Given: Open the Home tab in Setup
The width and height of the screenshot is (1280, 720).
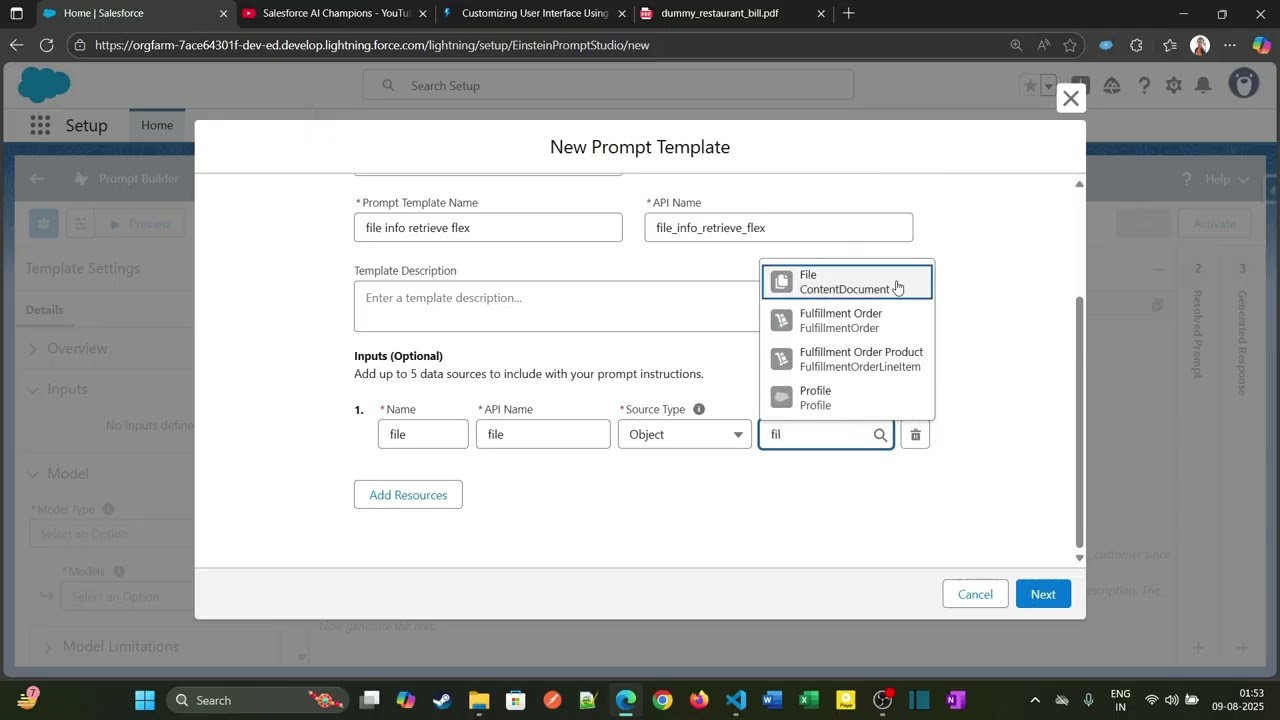Looking at the screenshot, I should [157, 125].
